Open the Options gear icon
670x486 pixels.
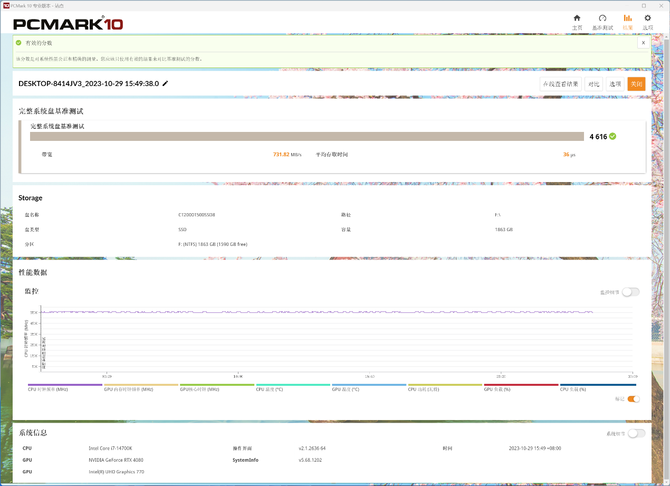648,18
